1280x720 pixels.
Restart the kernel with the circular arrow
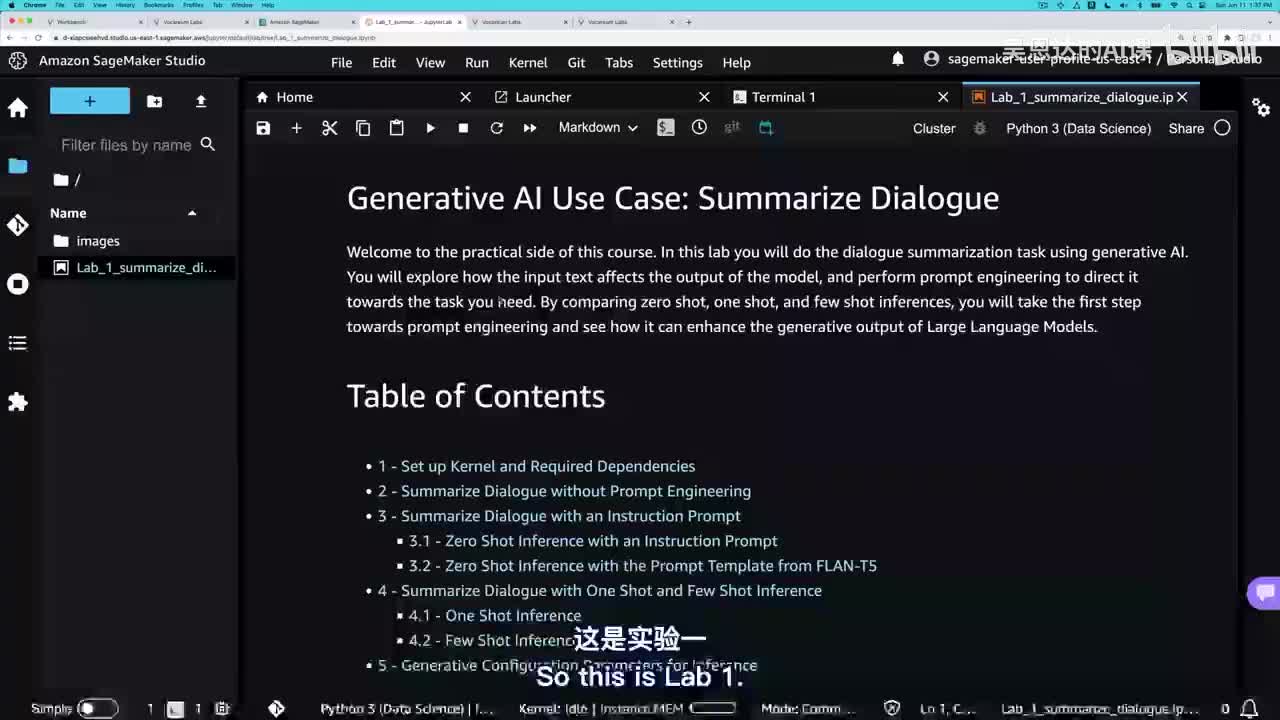coord(496,128)
